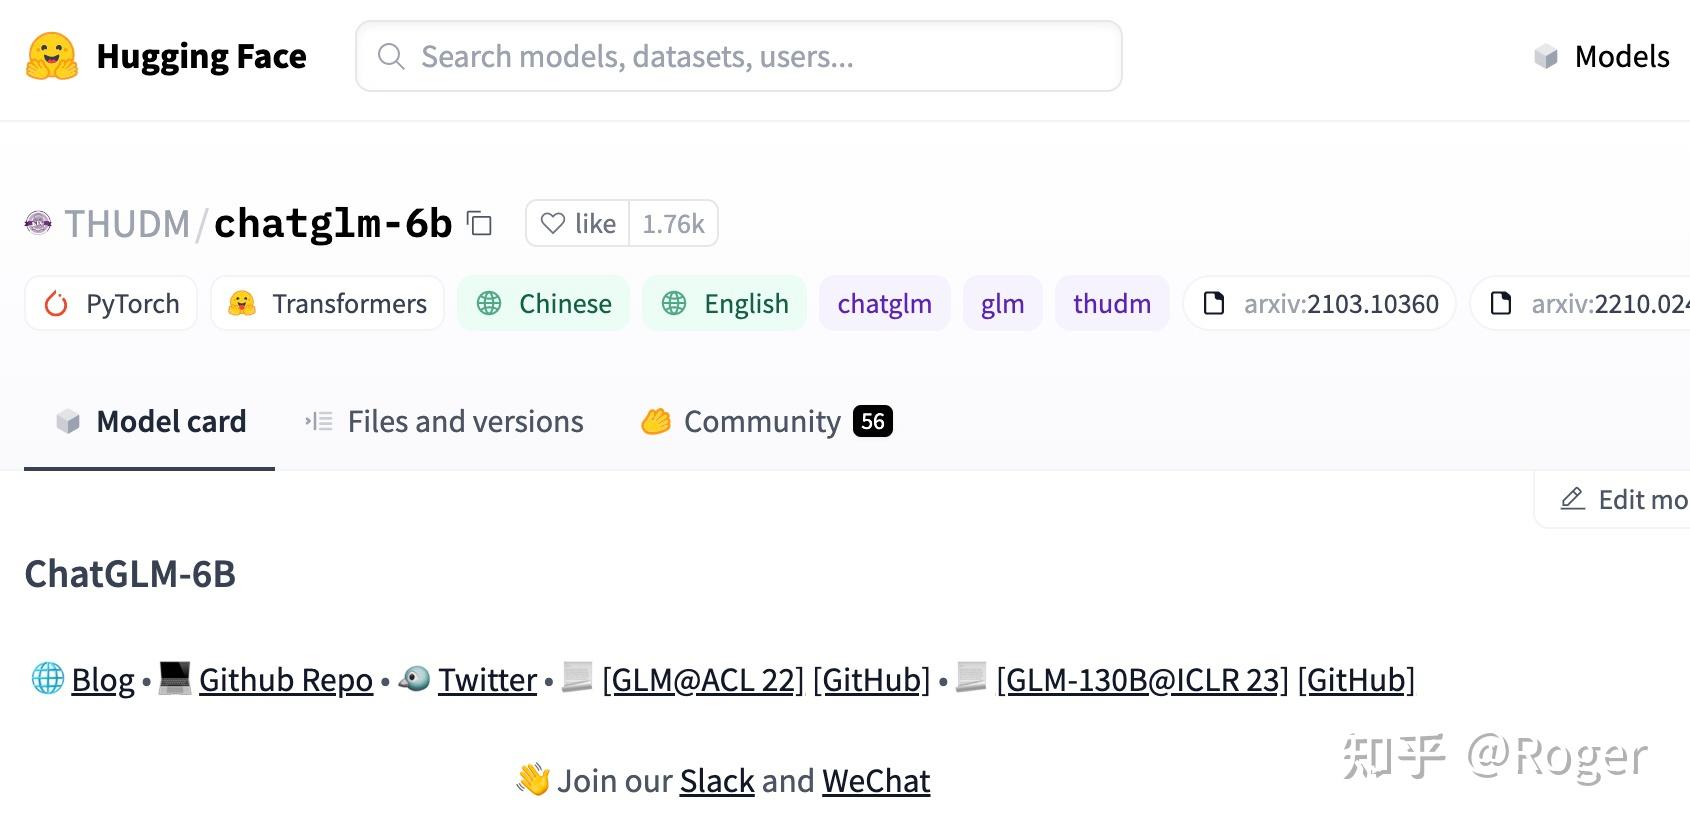Click the PyTorch flame icon

click(x=56, y=304)
